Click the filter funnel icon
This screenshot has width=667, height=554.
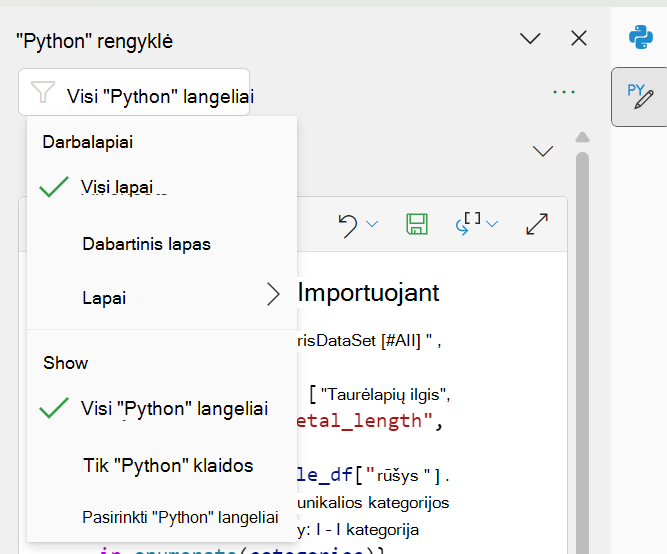tap(43, 92)
